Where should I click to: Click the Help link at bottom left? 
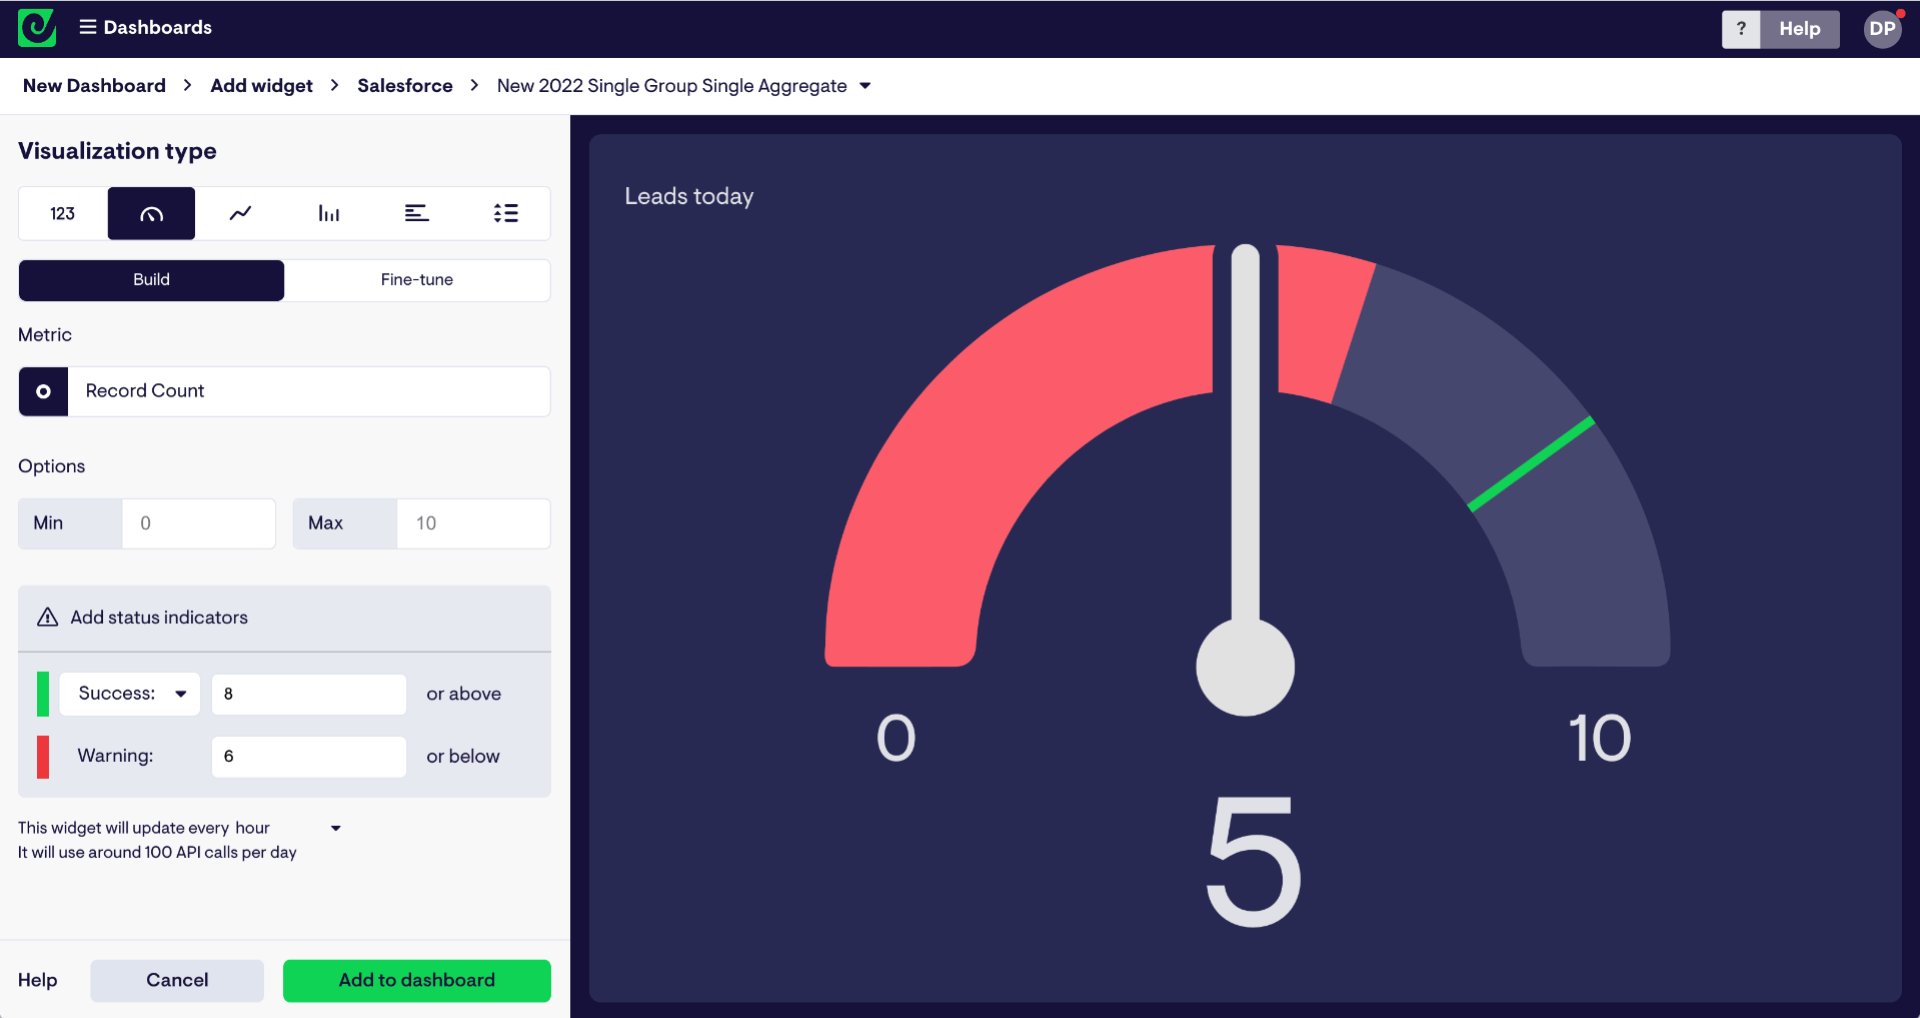coord(37,980)
